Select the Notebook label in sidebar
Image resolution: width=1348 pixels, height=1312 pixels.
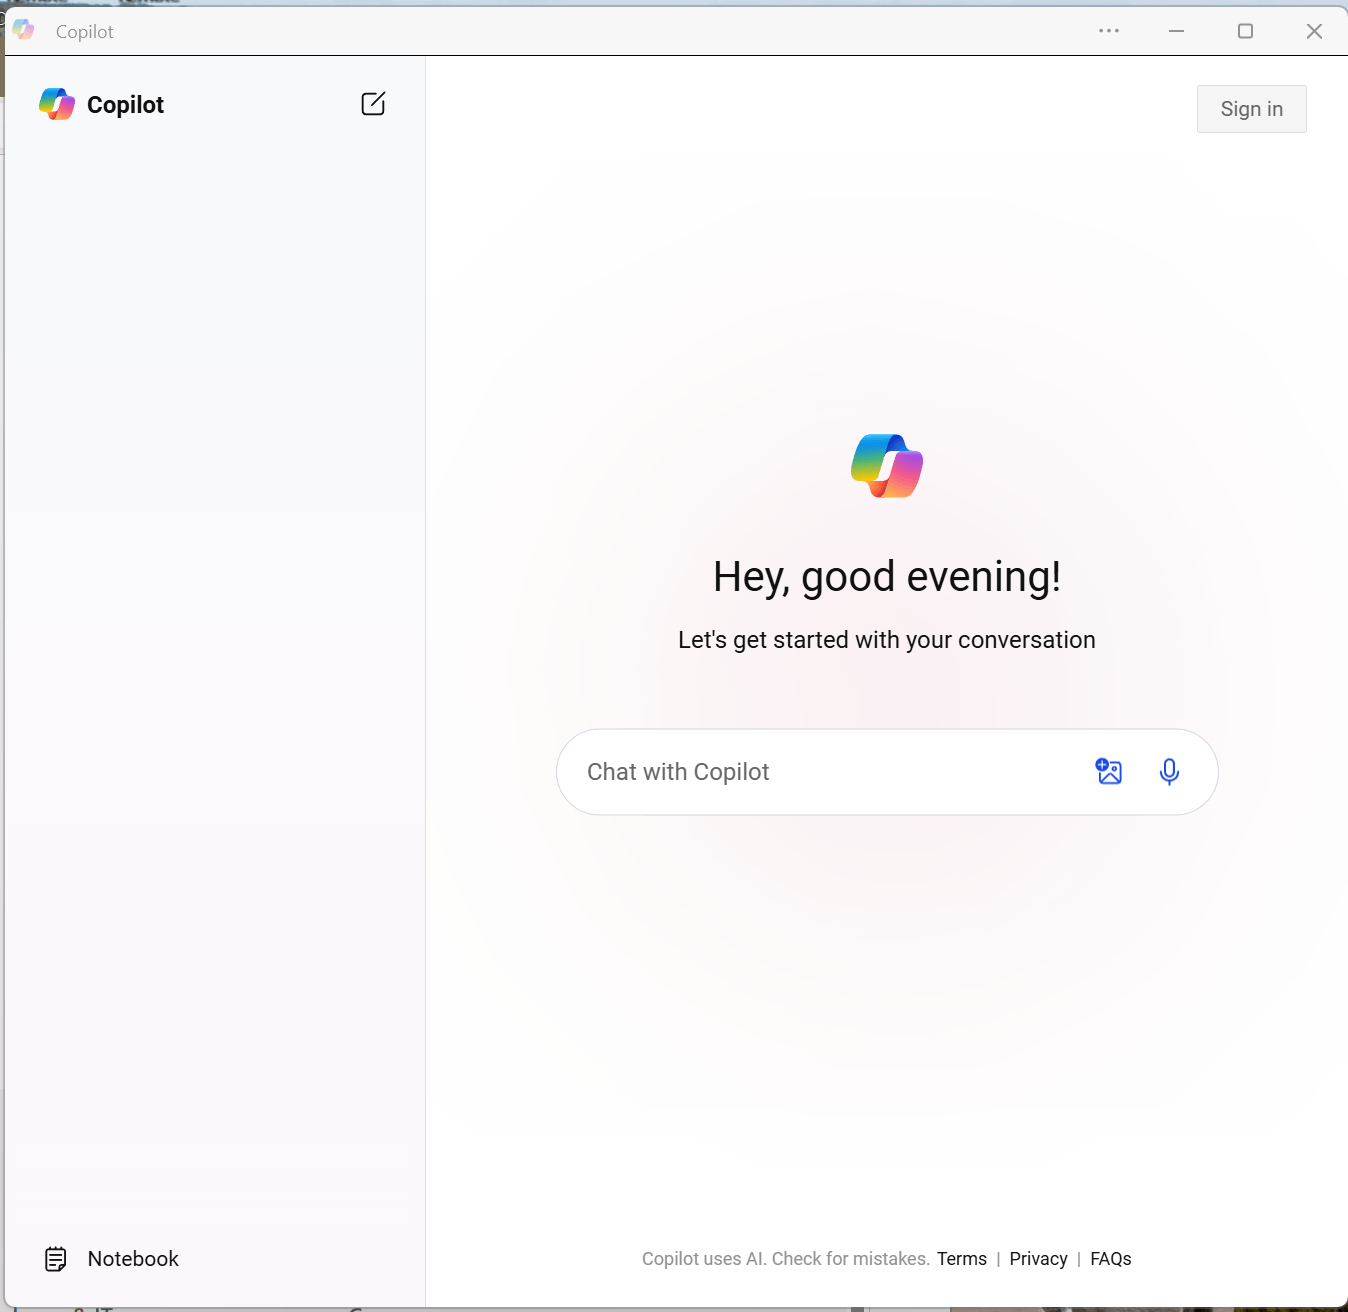point(133,1259)
